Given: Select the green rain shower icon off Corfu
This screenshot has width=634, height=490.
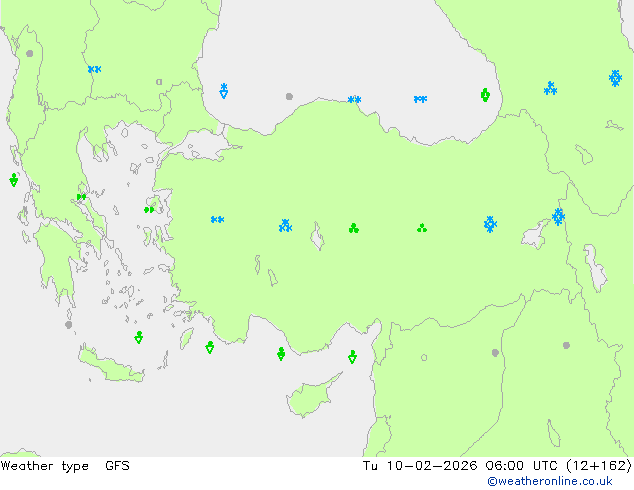Looking at the screenshot, I should pos(14,180).
